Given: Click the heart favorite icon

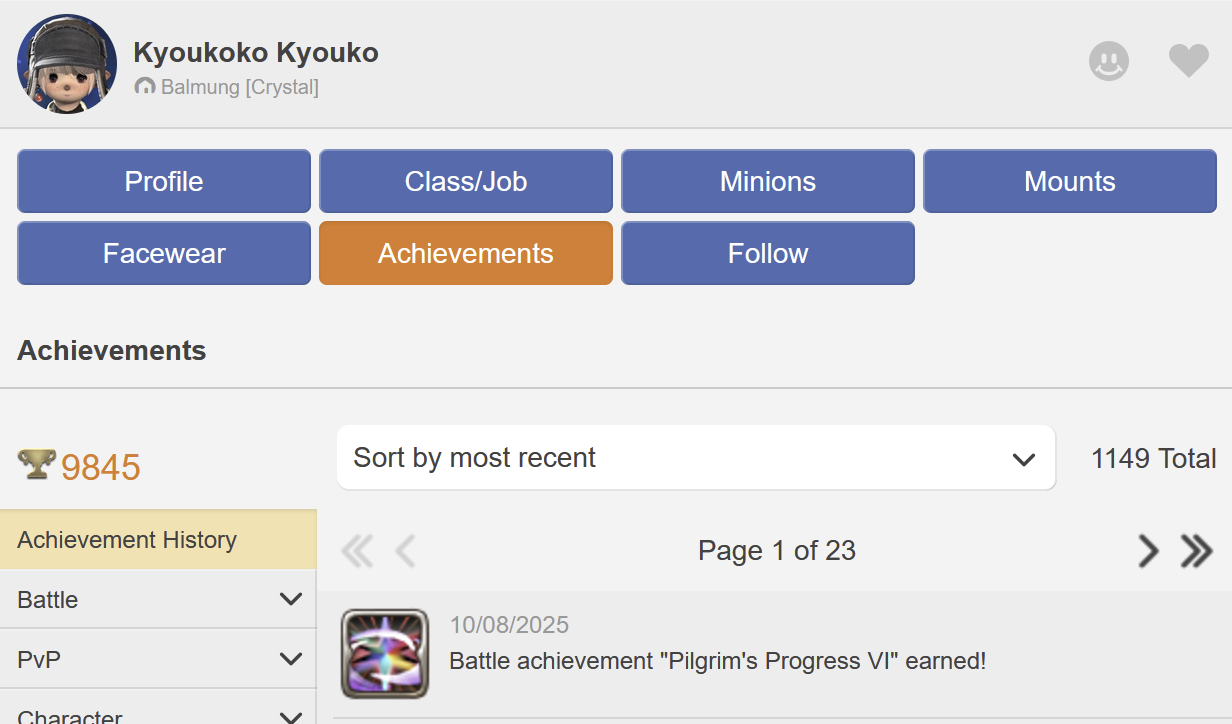Looking at the screenshot, I should coord(1189,61).
